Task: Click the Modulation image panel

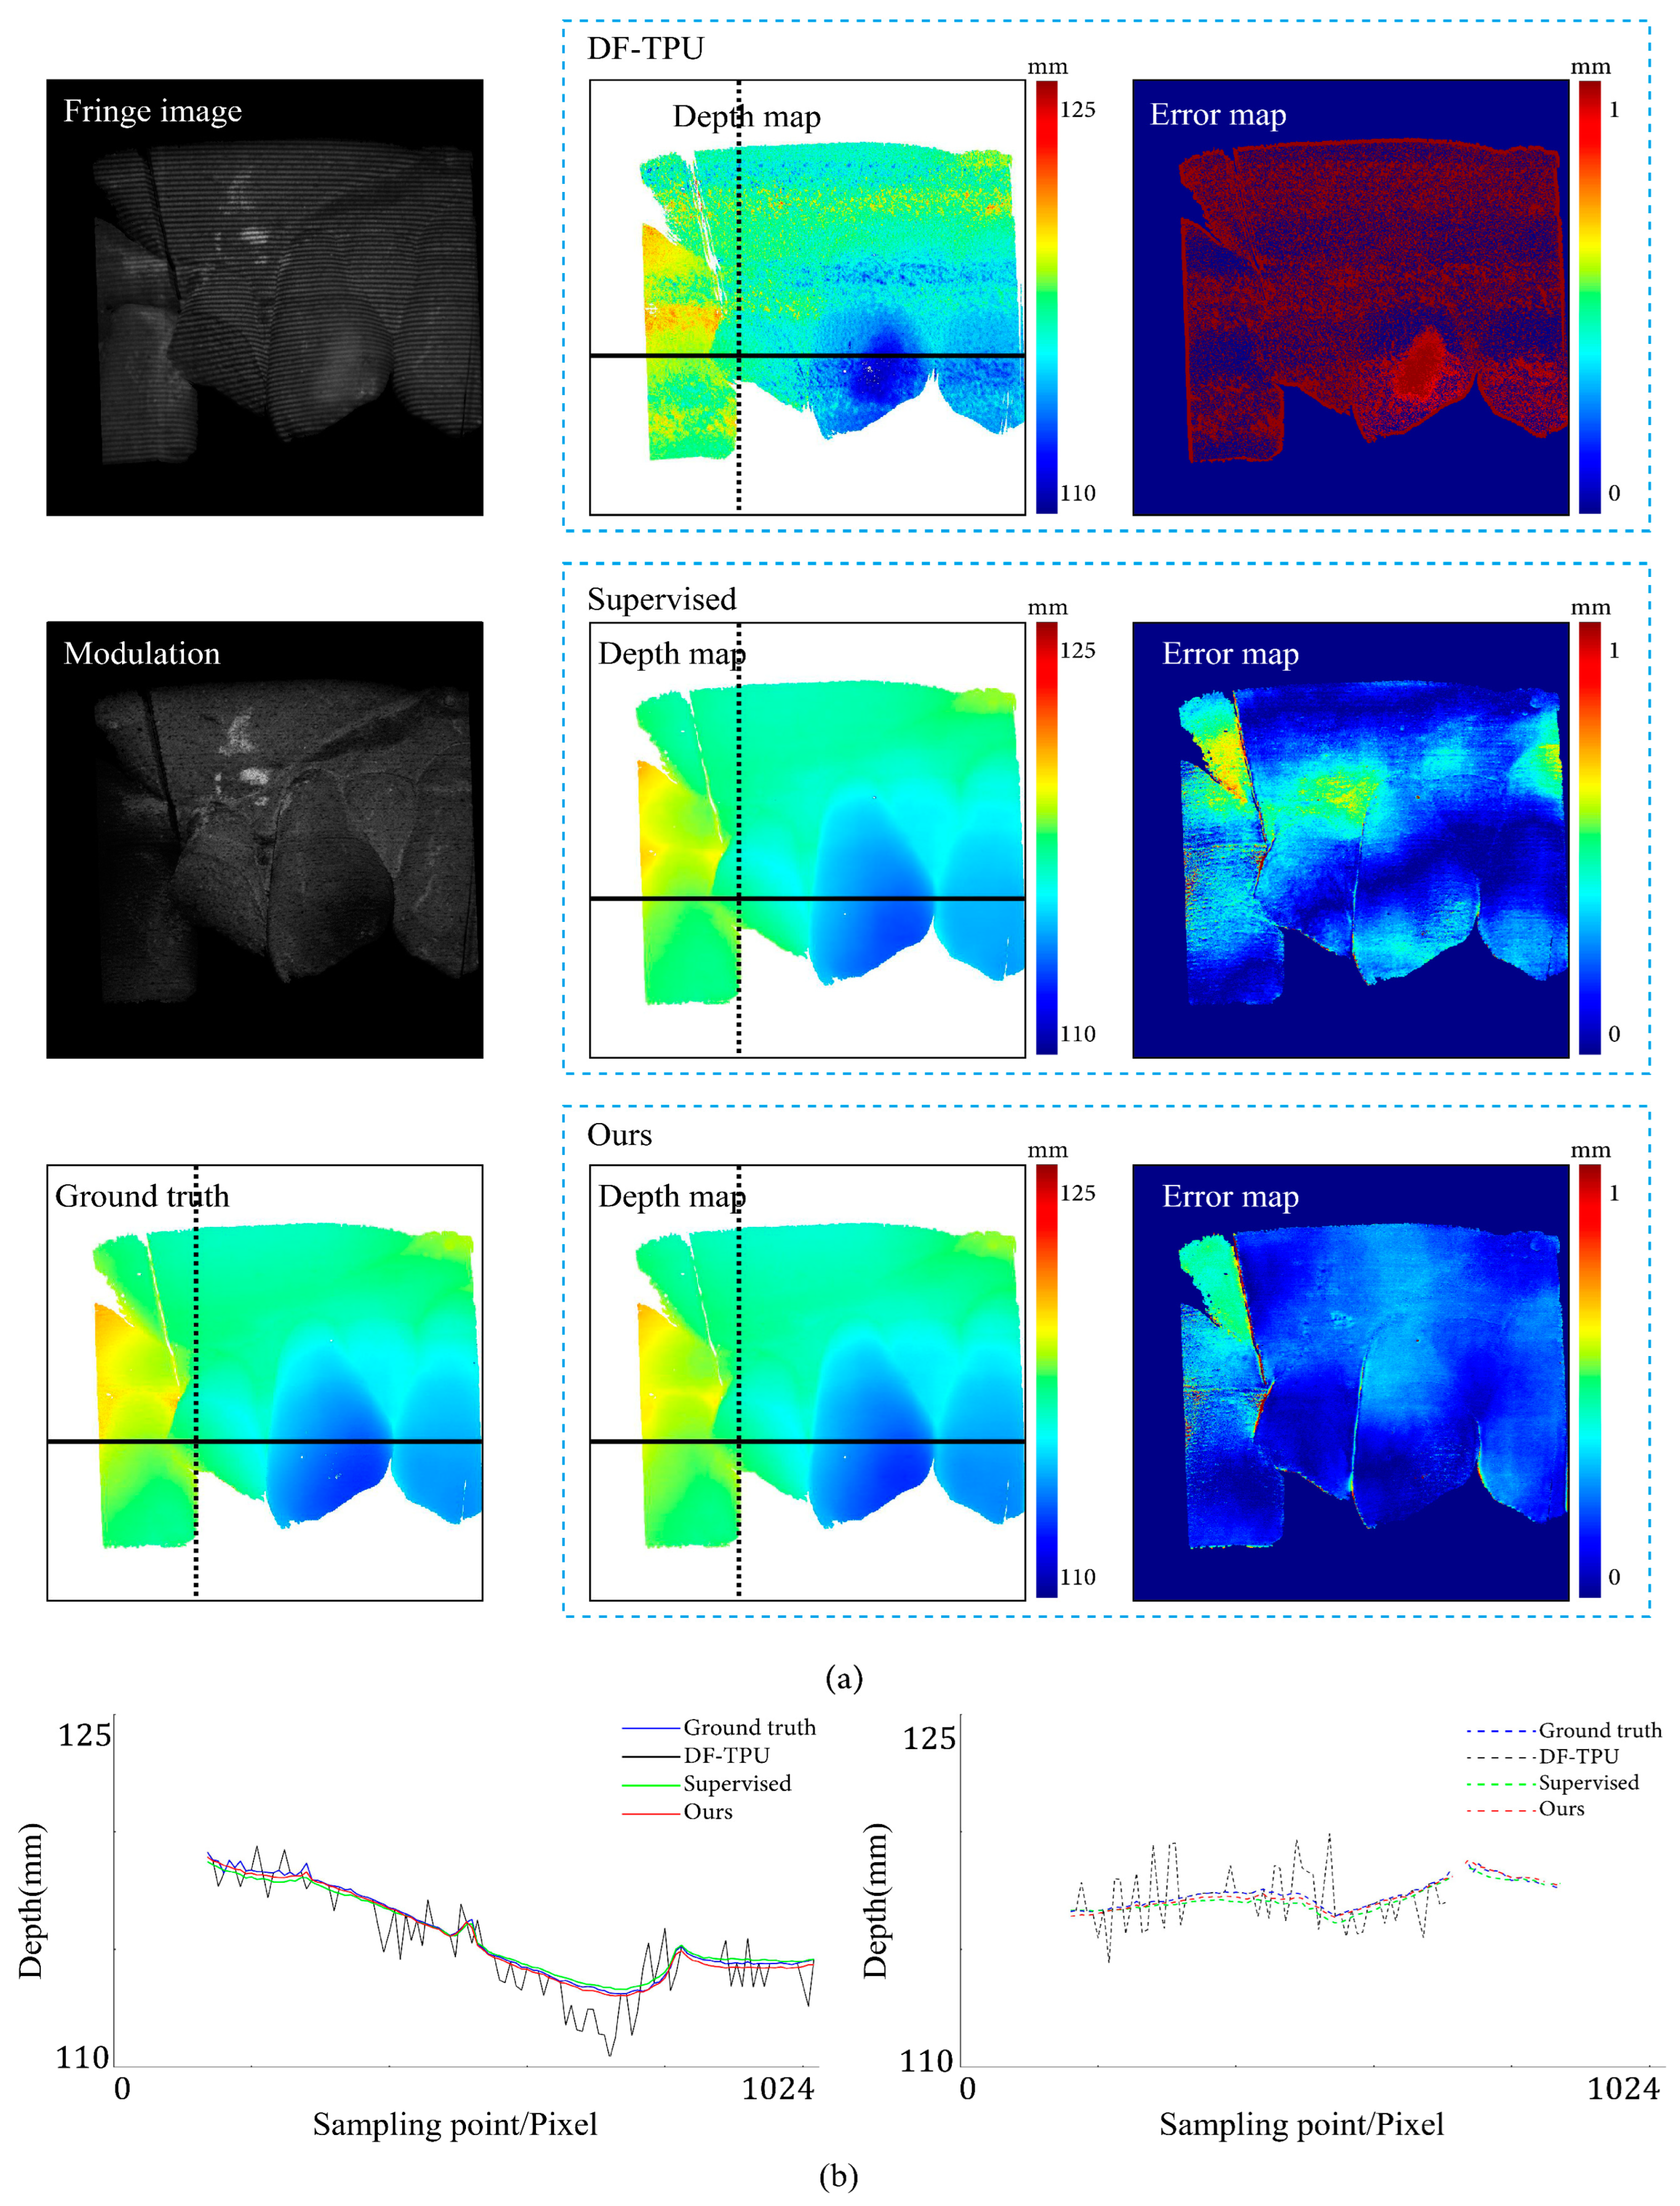Action: pyautogui.click(x=264, y=840)
